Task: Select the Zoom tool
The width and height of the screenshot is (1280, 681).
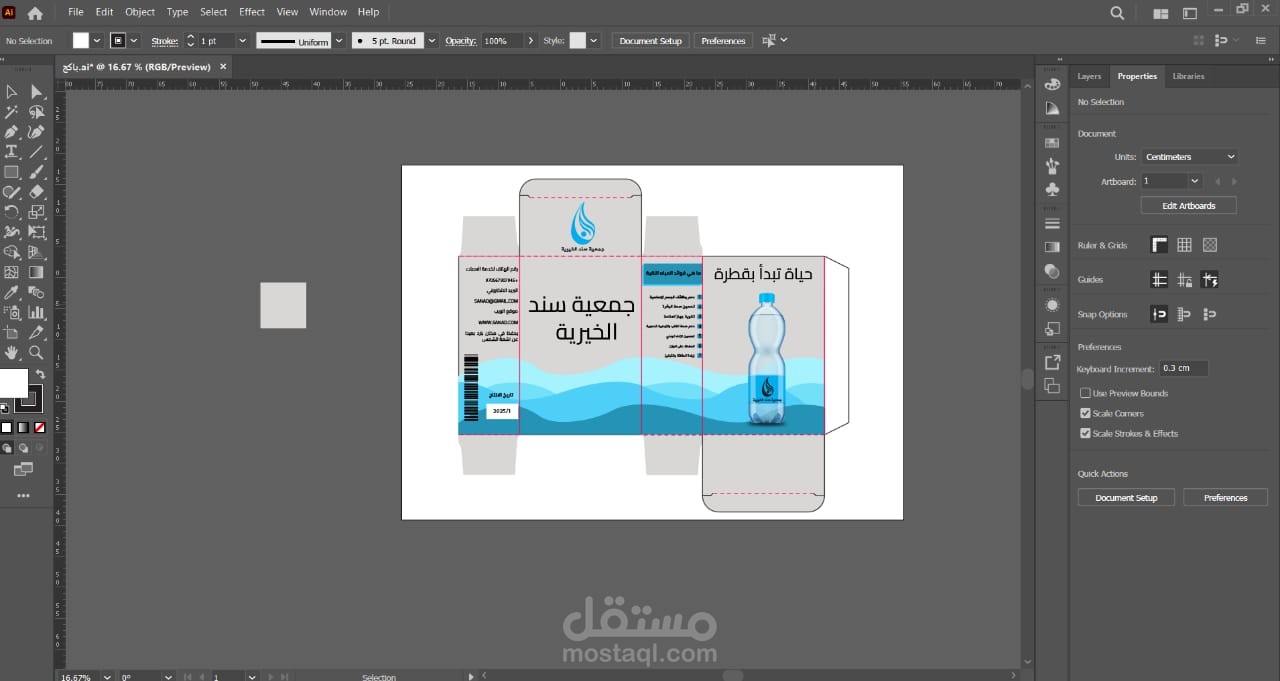Action: [x=36, y=352]
